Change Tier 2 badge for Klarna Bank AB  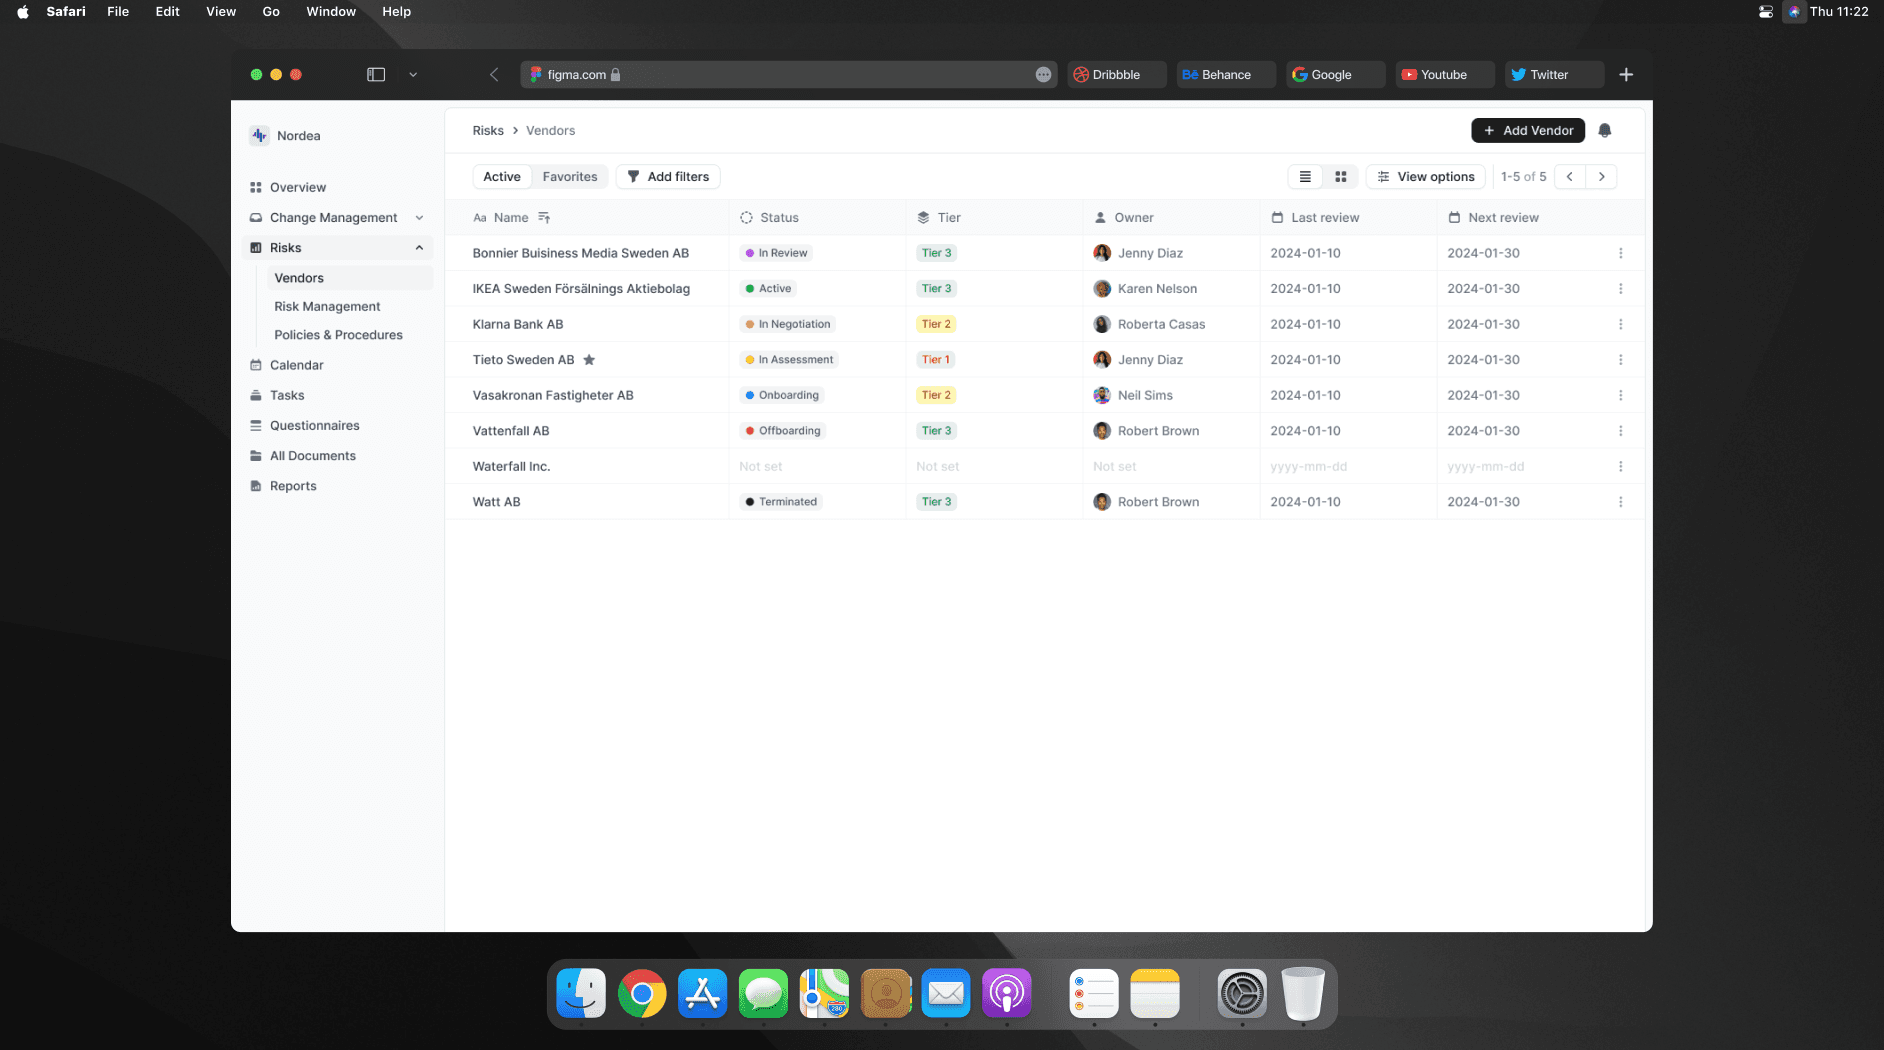point(936,324)
